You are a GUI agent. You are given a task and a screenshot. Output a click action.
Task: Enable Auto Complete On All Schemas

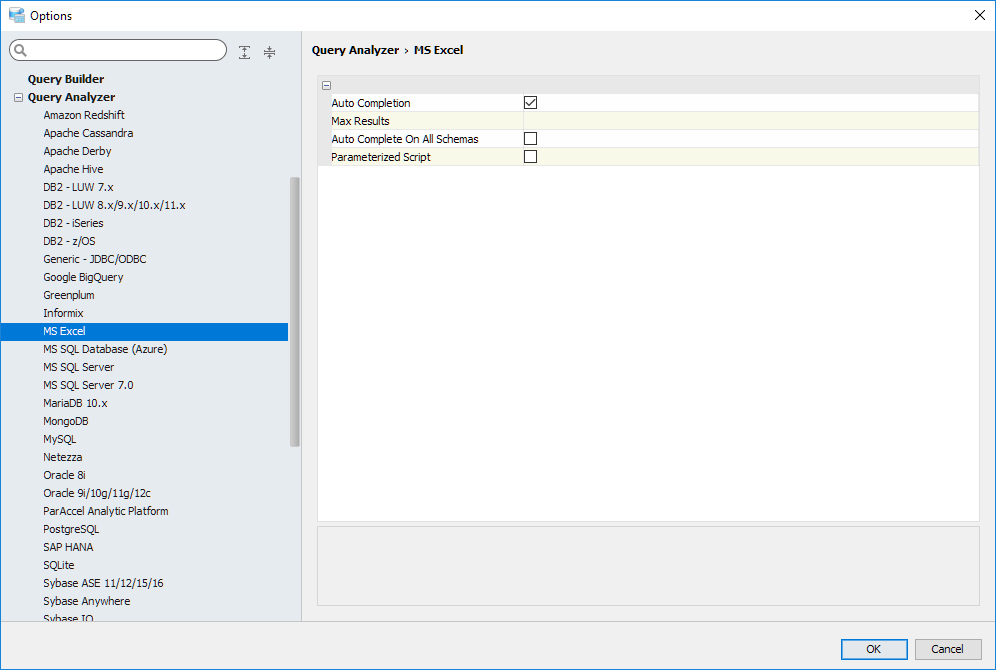click(530, 139)
